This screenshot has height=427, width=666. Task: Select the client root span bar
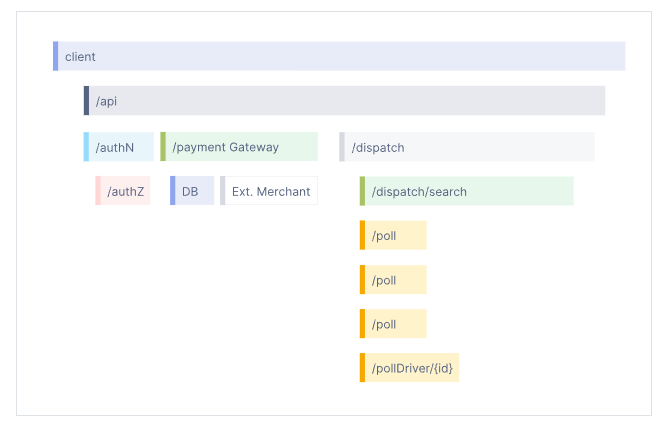340,57
